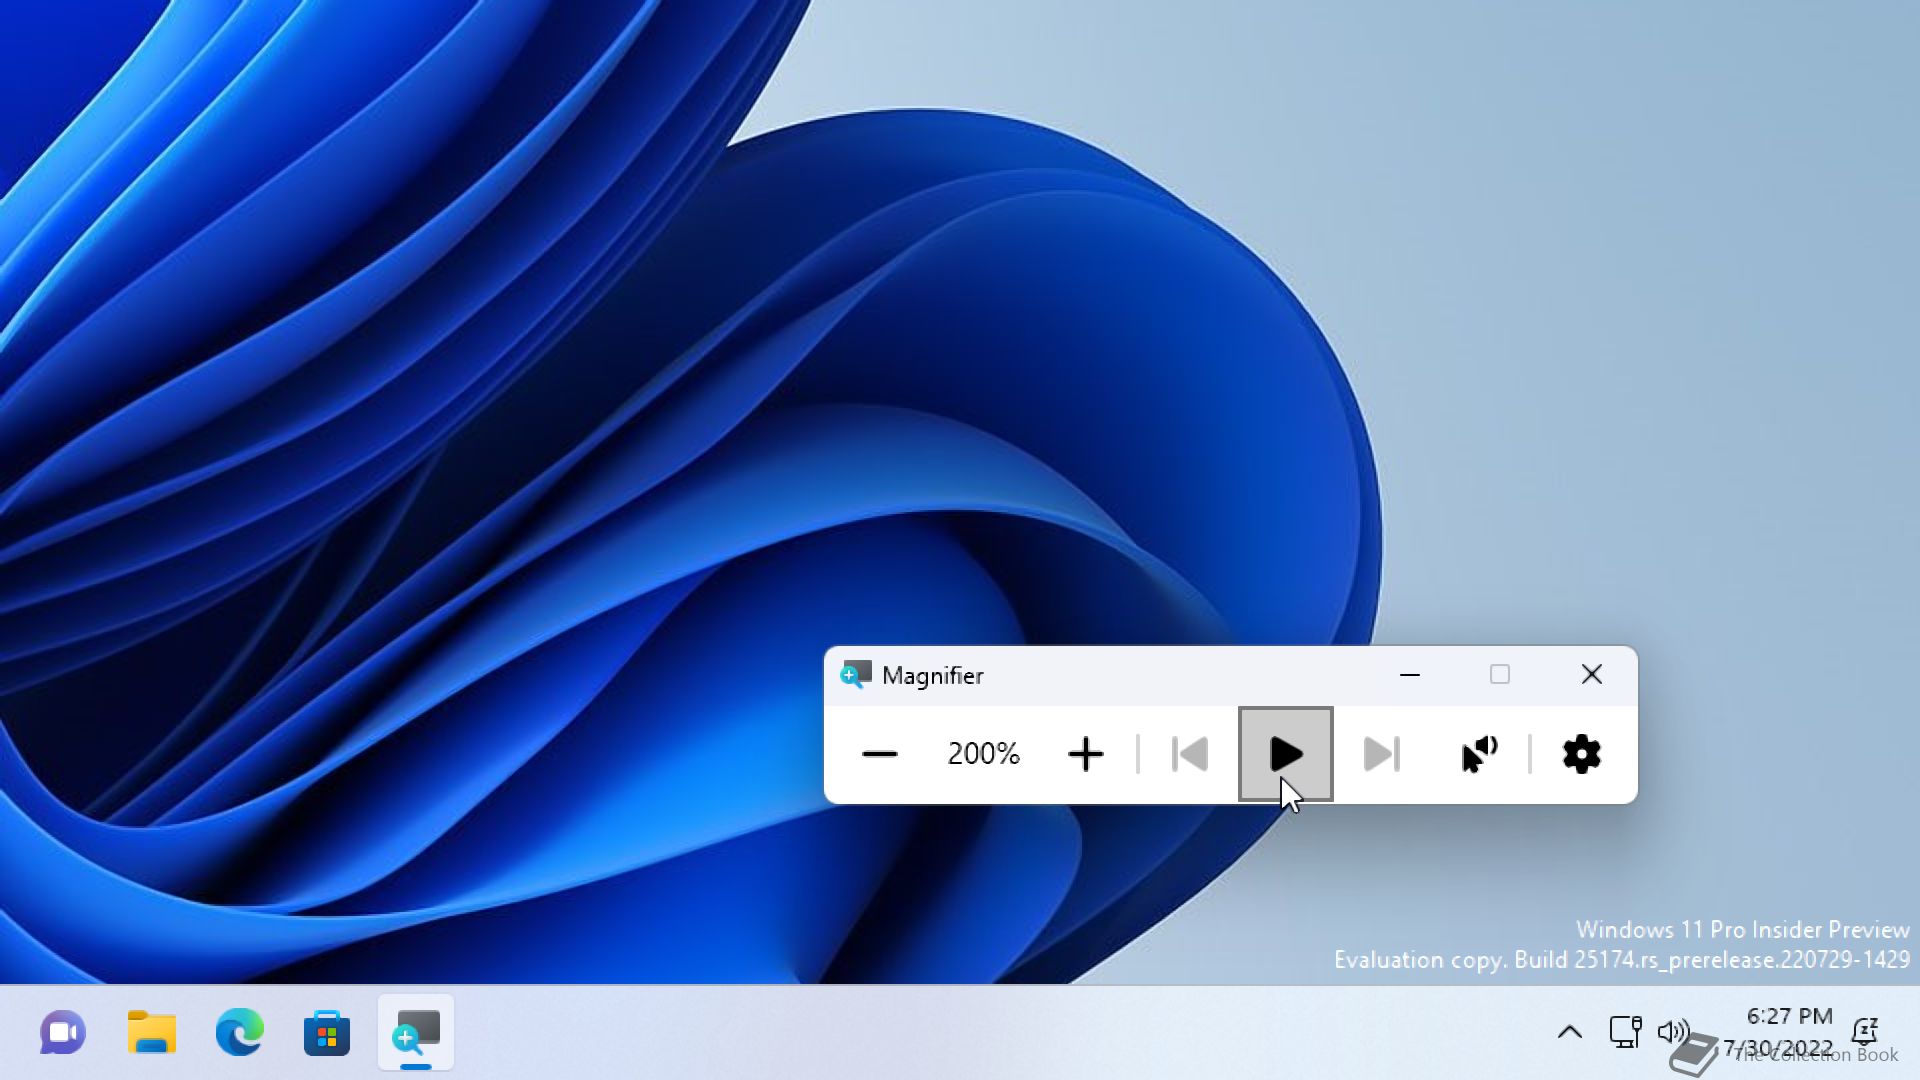Click the Magnifier app icon in title bar
This screenshot has width=1920, height=1080.
coord(856,675)
